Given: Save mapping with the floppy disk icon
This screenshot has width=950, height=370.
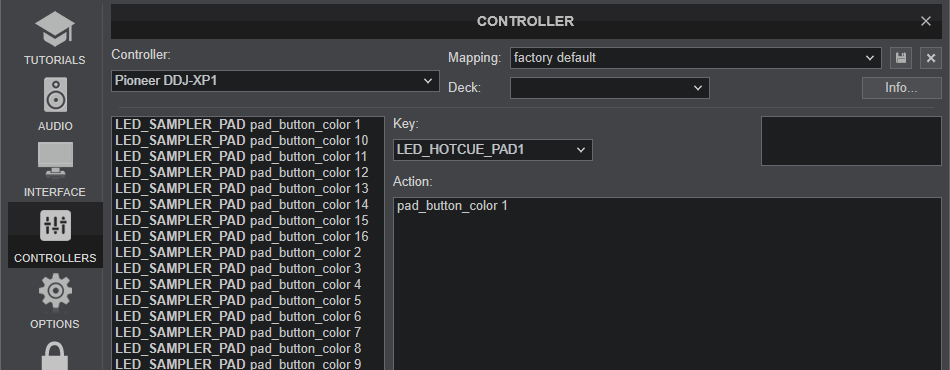Looking at the screenshot, I should pyautogui.click(x=901, y=58).
